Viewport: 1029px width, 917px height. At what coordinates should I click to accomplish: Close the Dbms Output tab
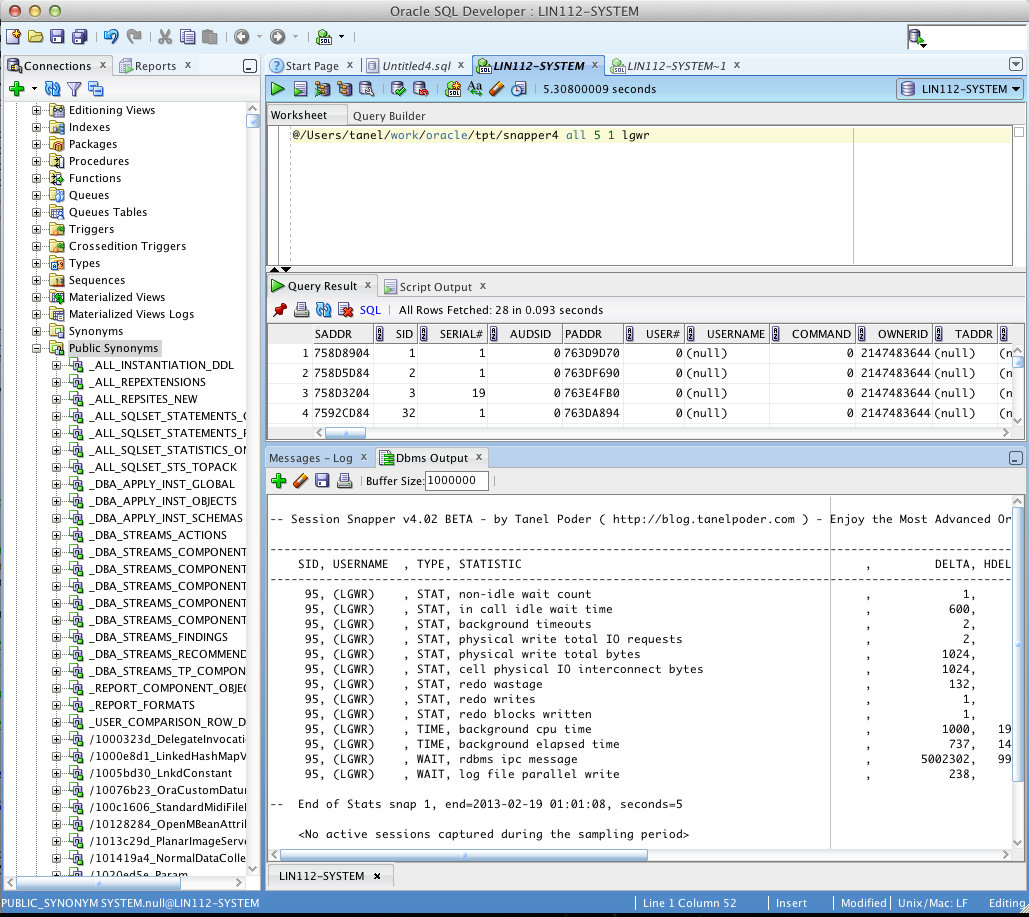tap(479, 457)
